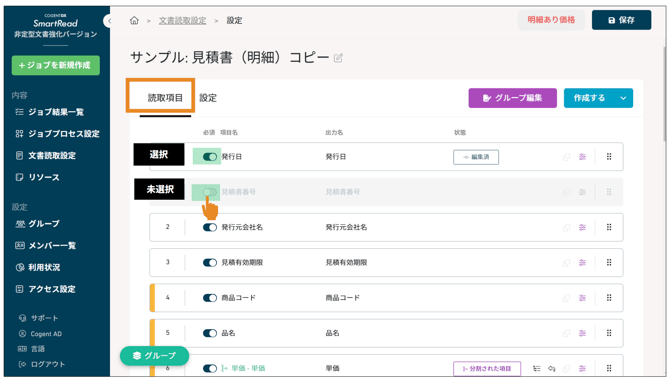670x382 pixels.
Task: Click the SmartRead logo in the sidebar
Action: click(x=56, y=23)
